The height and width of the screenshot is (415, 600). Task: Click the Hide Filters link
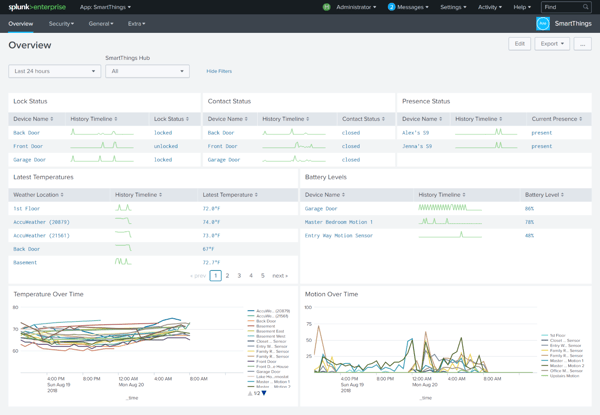pos(219,71)
